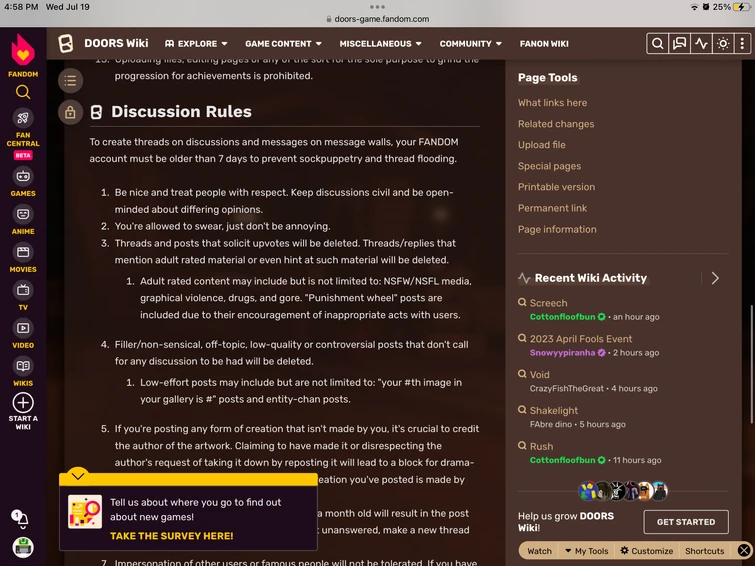Open the FANON WIKI nav link
Viewport: 755px width, 566px height.
coord(544,44)
